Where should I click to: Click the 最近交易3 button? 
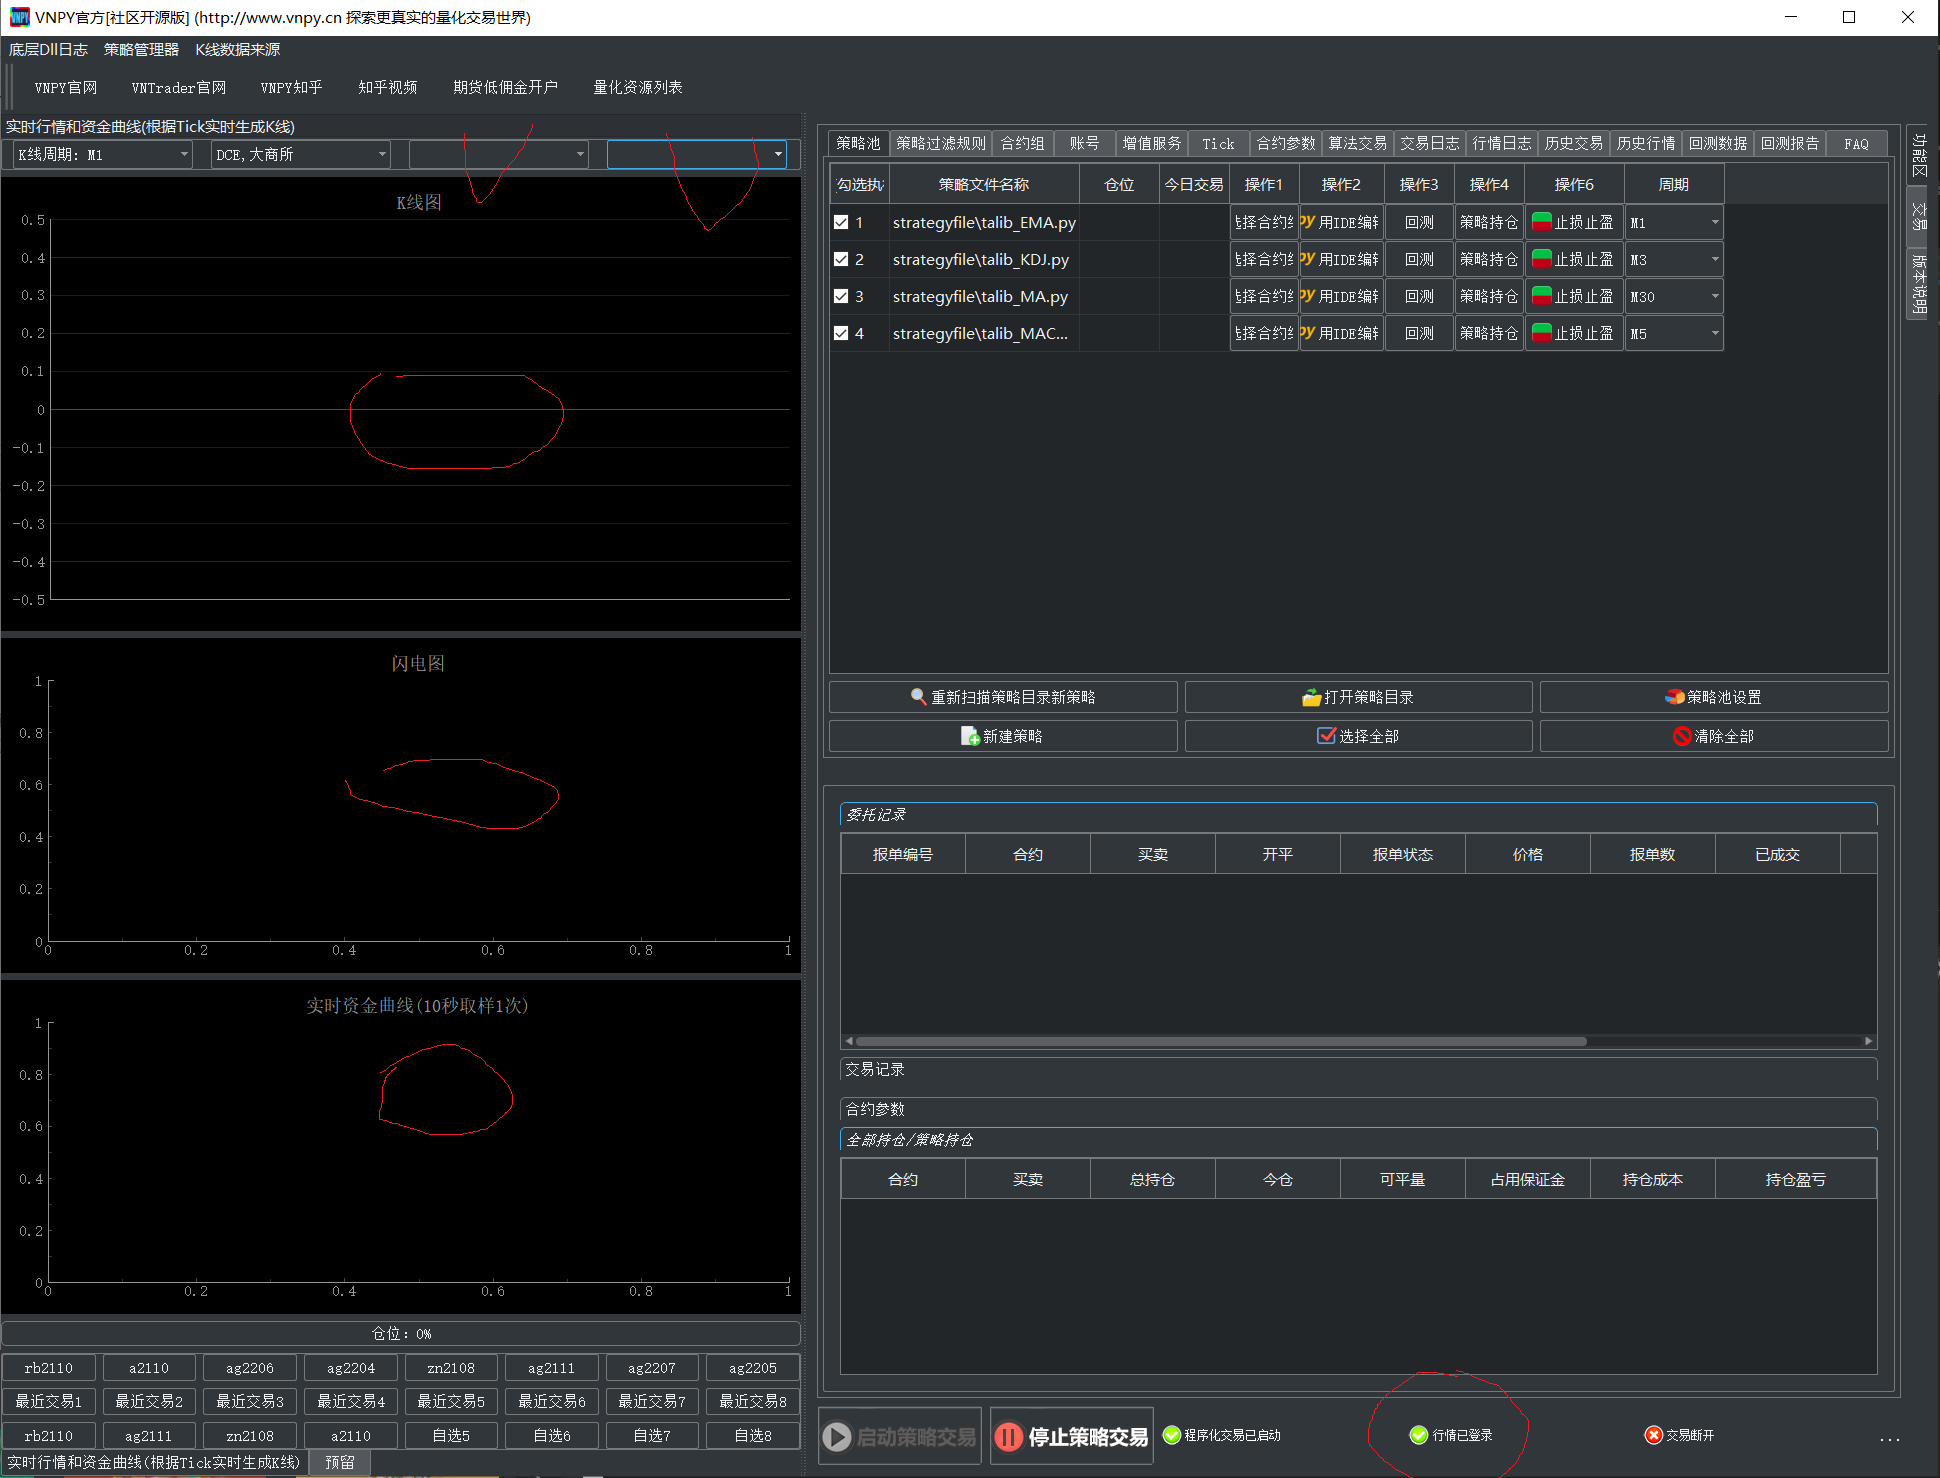tap(250, 1401)
